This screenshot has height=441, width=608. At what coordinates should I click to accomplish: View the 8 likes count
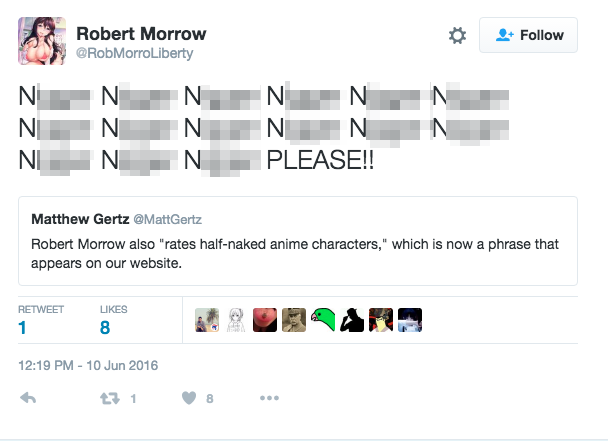click(105, 328)
